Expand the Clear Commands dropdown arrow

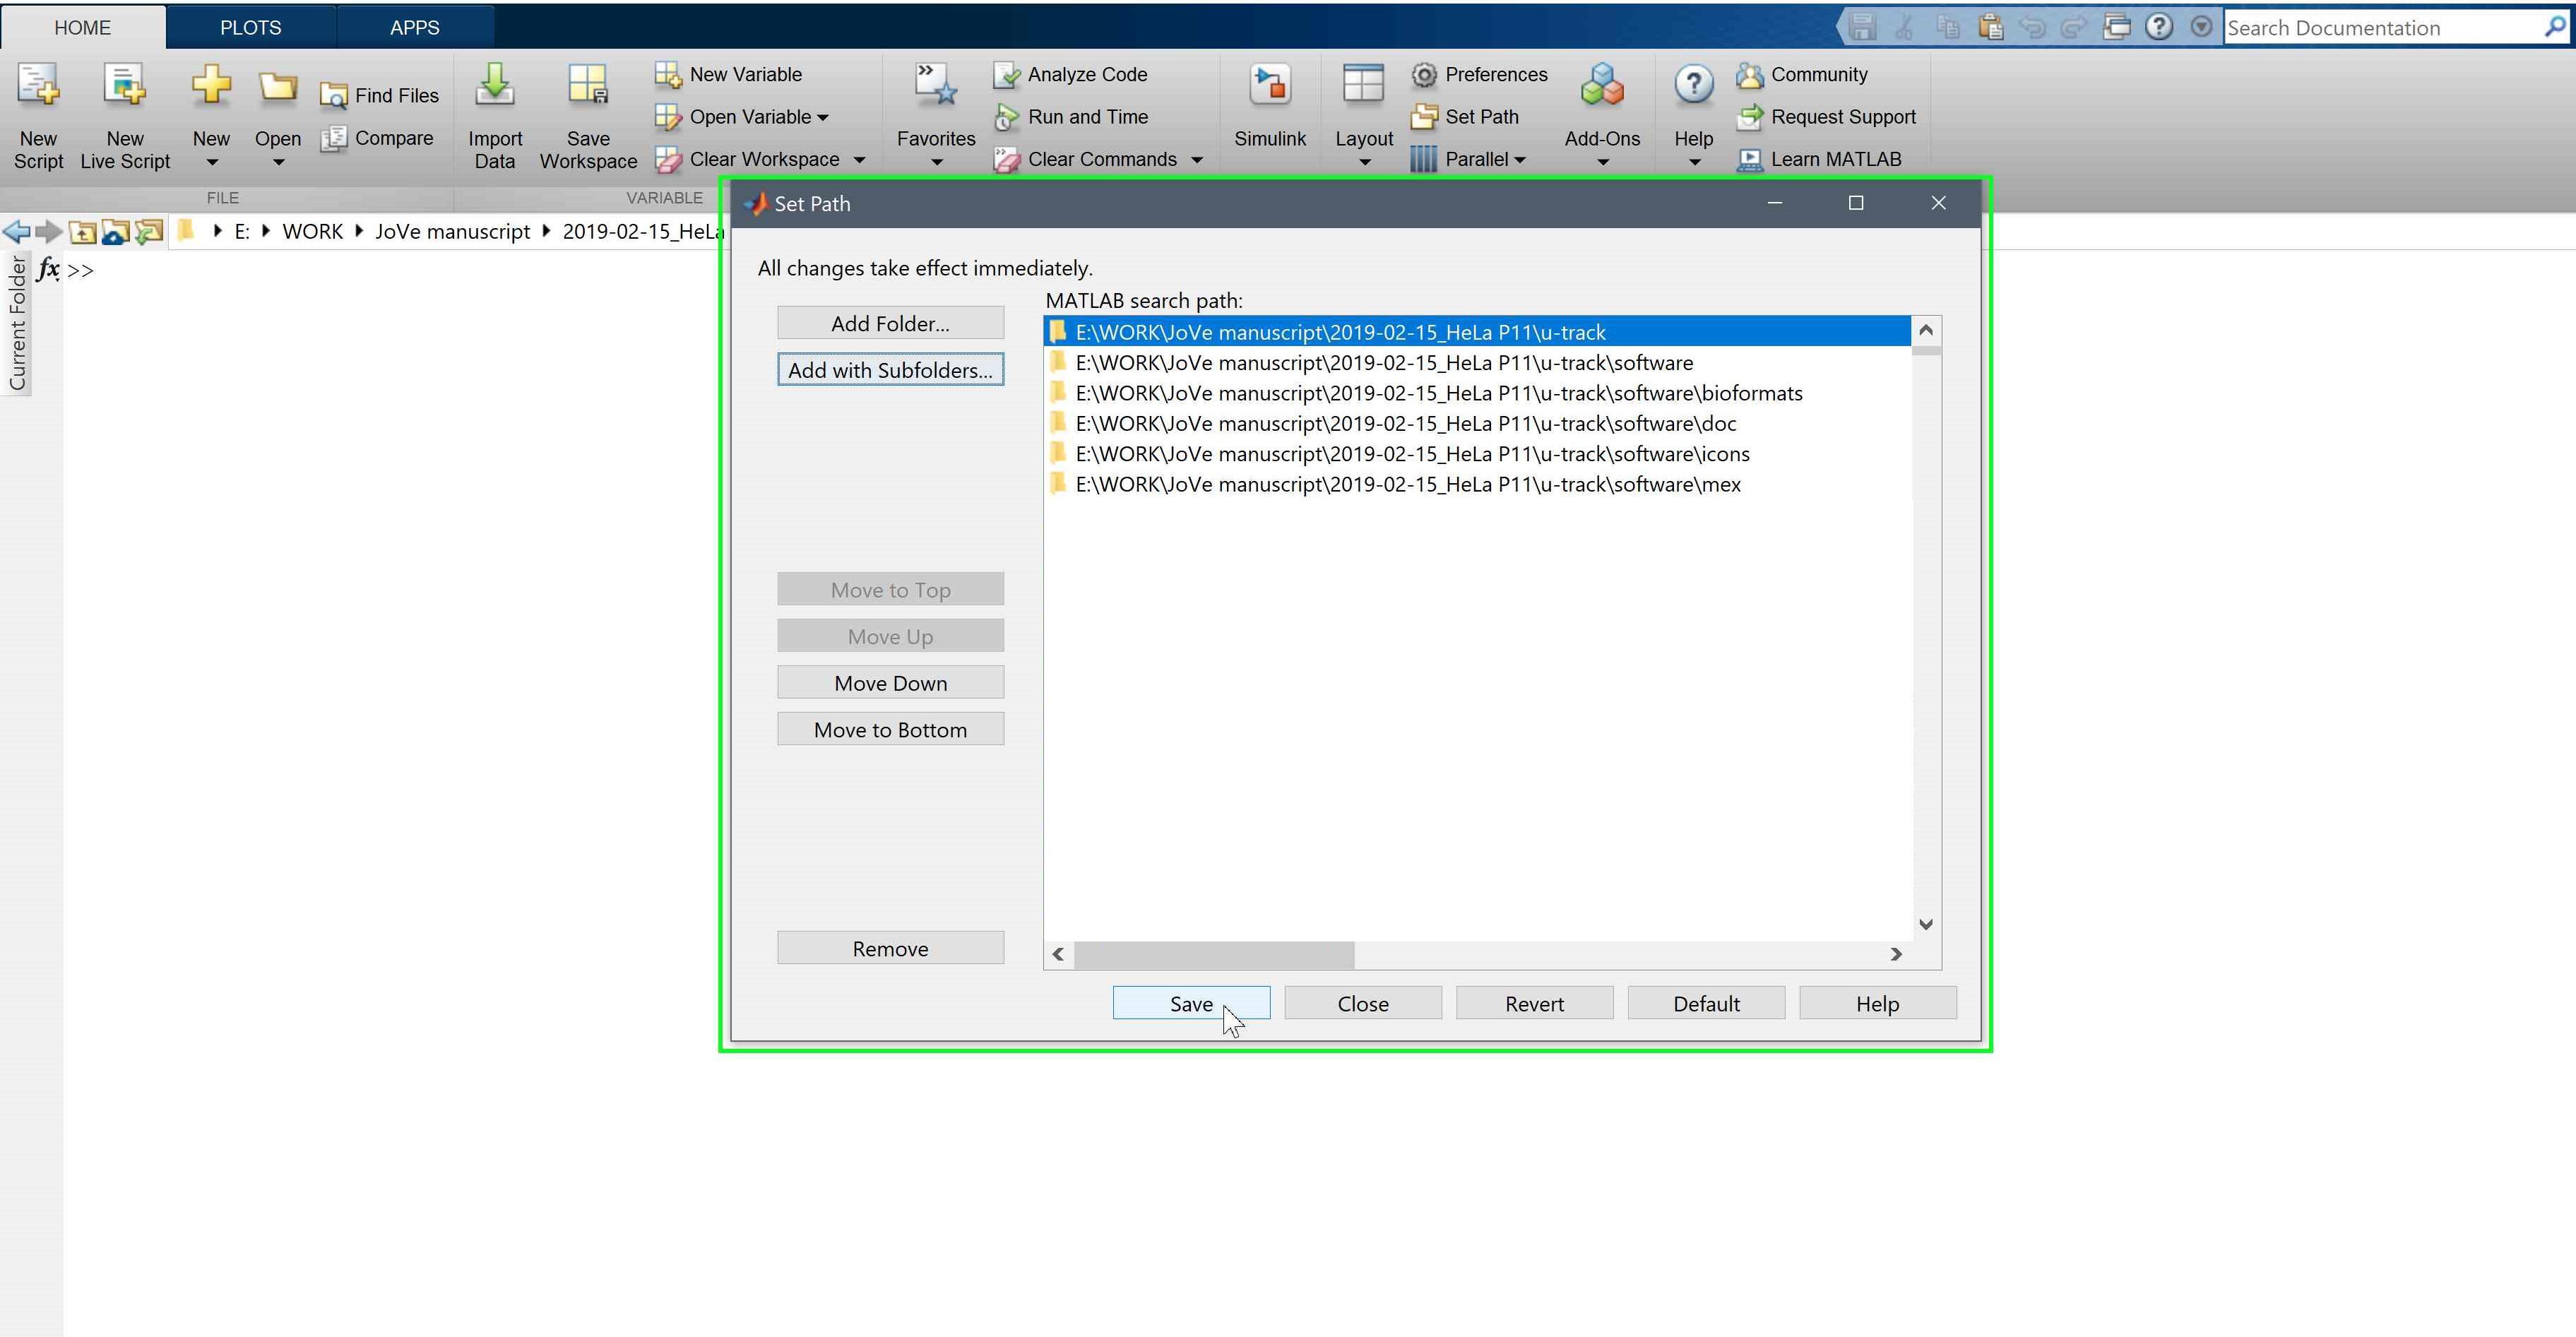pyautogui.click(x=1197, y=160)
